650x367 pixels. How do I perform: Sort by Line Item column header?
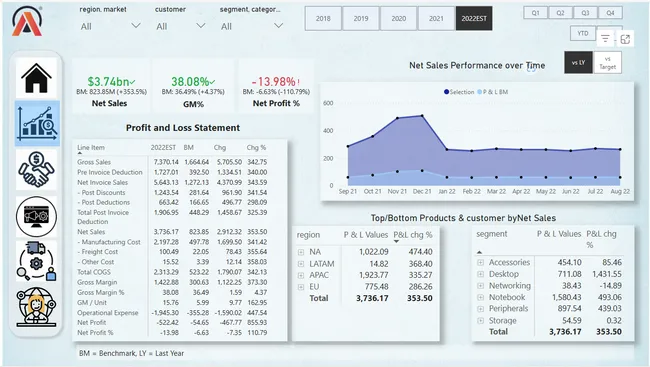[x=91, y=148]
